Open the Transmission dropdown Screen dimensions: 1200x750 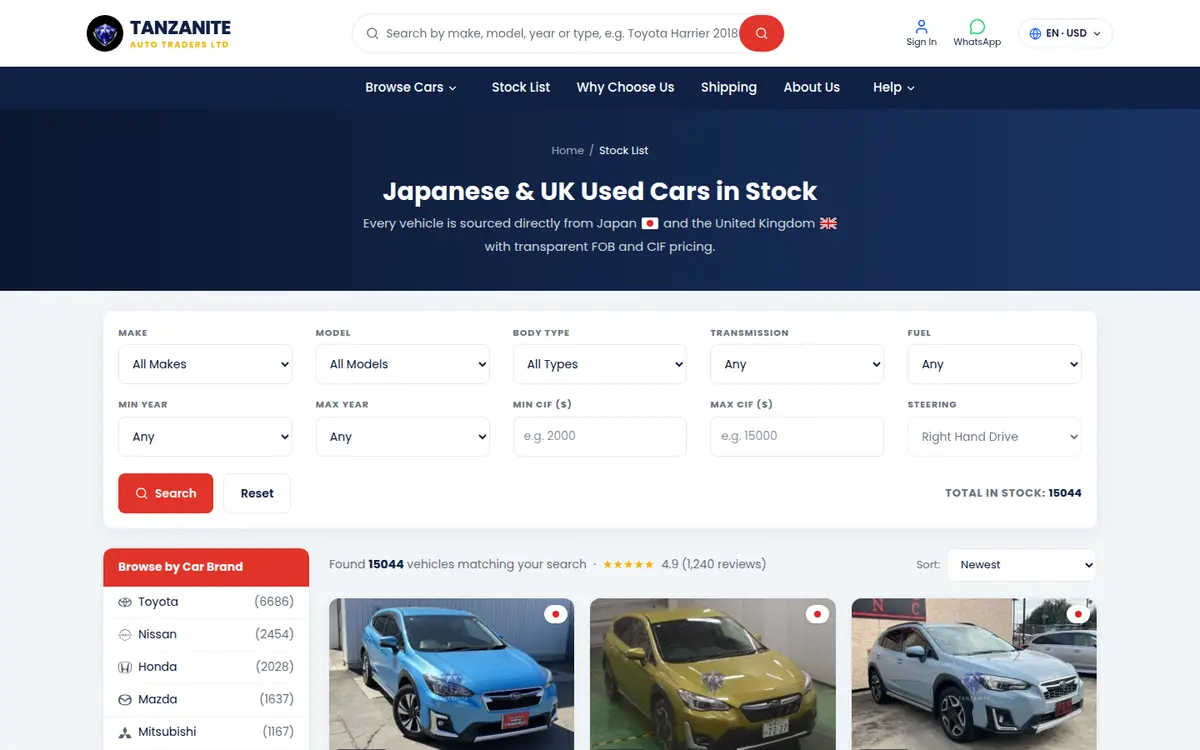(x=797, y=364)
